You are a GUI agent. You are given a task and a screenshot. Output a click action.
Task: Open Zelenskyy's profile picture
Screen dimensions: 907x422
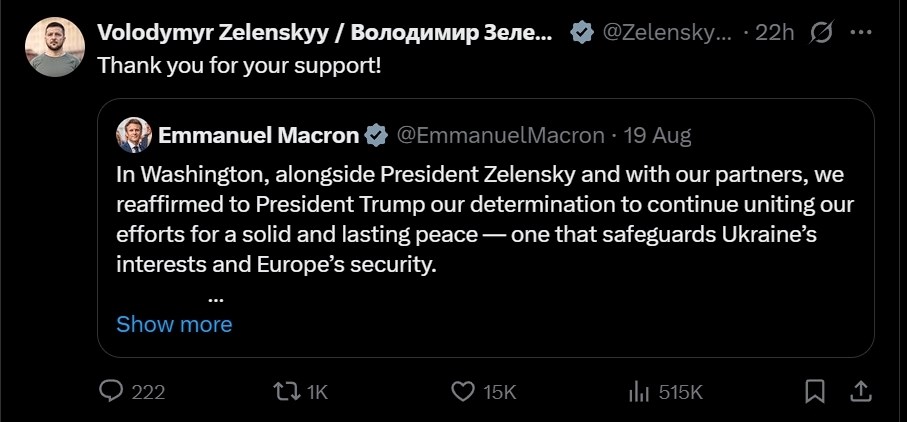[54, 47]
